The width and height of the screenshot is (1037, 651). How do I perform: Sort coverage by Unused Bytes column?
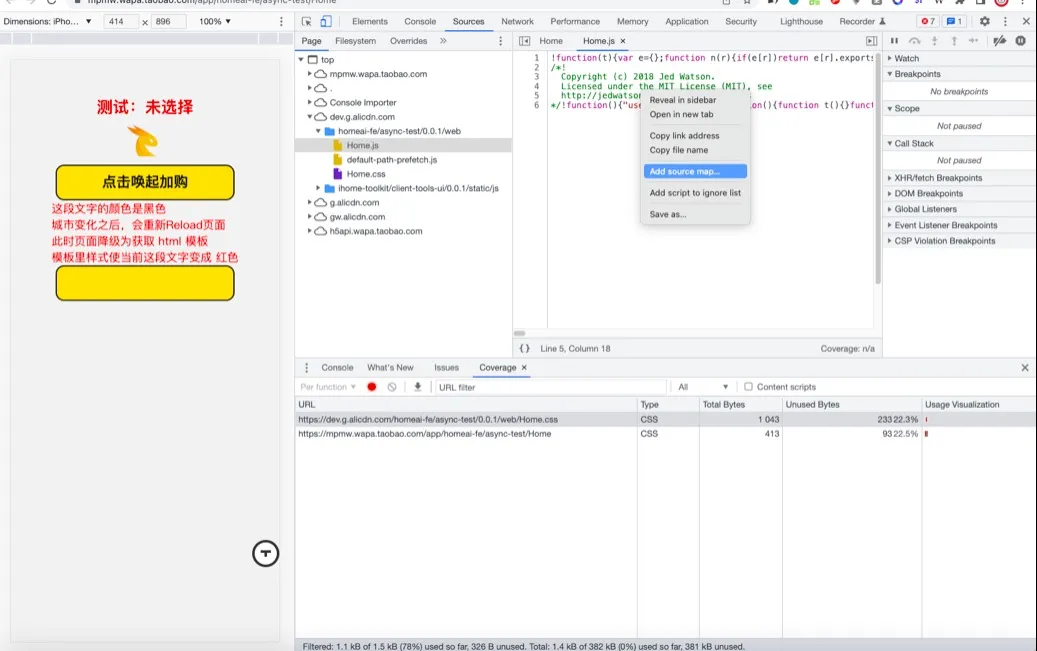pos(852,405)
